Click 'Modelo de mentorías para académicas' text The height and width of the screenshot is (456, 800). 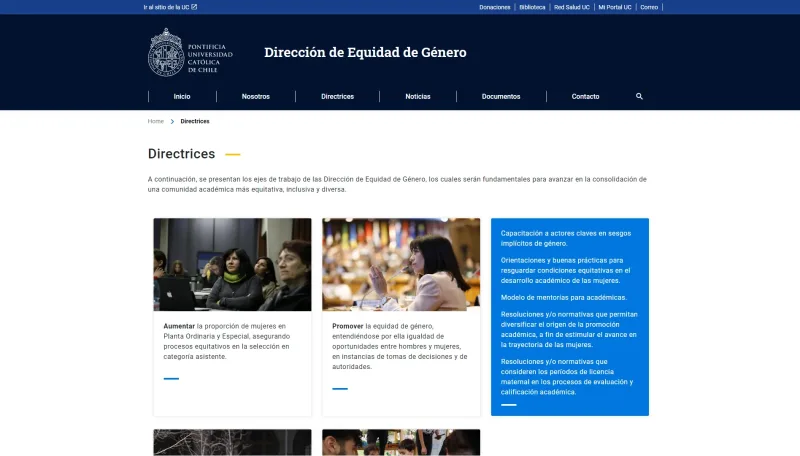pyautogui.click(x=564, y=297)
